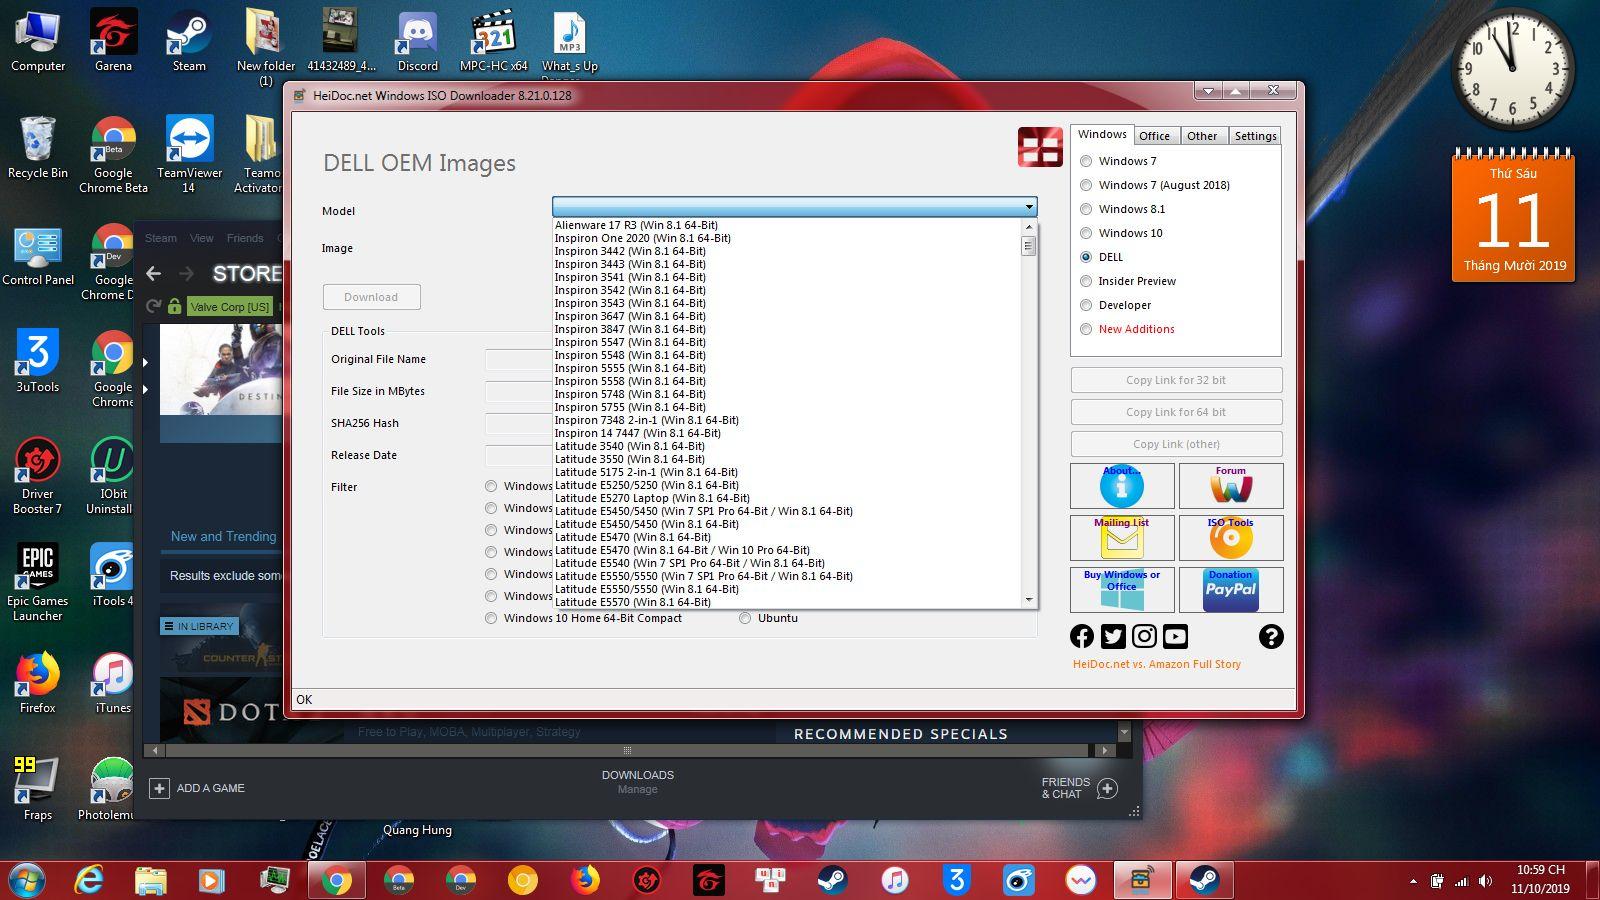Click the model list scrollbar down arrow
This screenshot has width=1600, height=900.
1028,600
